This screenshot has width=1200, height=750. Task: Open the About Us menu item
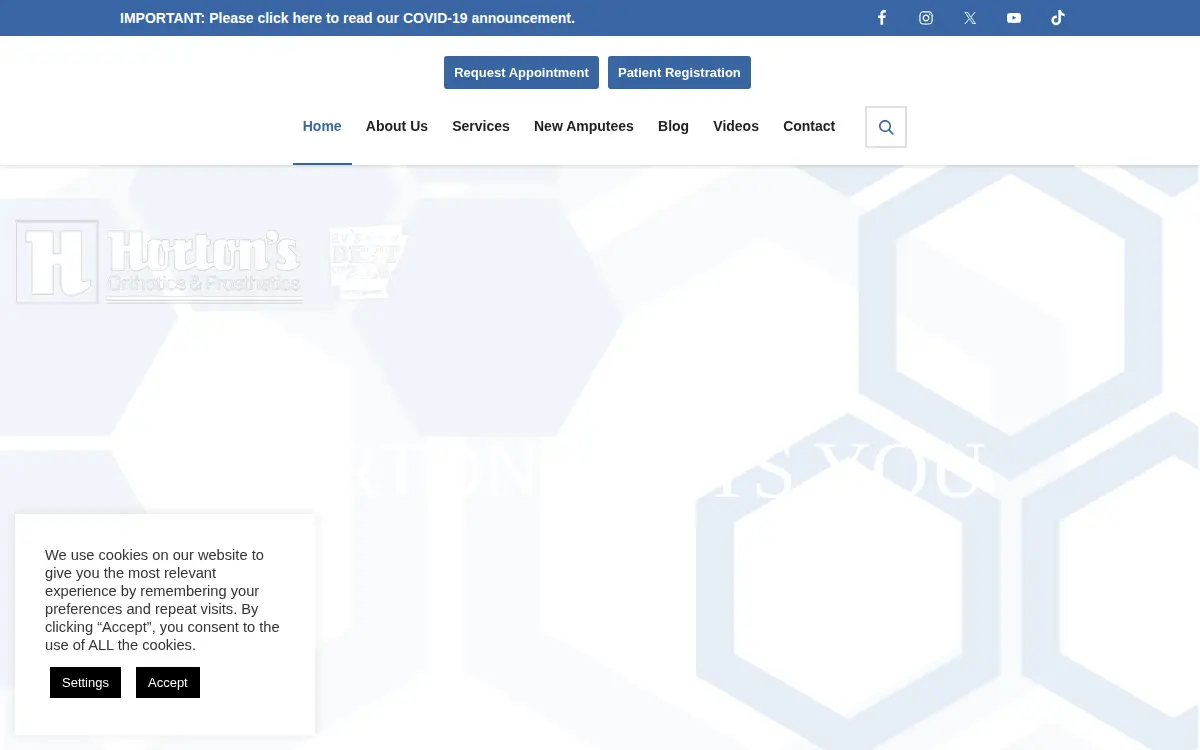pyautogui.click(x=397, y=126)
